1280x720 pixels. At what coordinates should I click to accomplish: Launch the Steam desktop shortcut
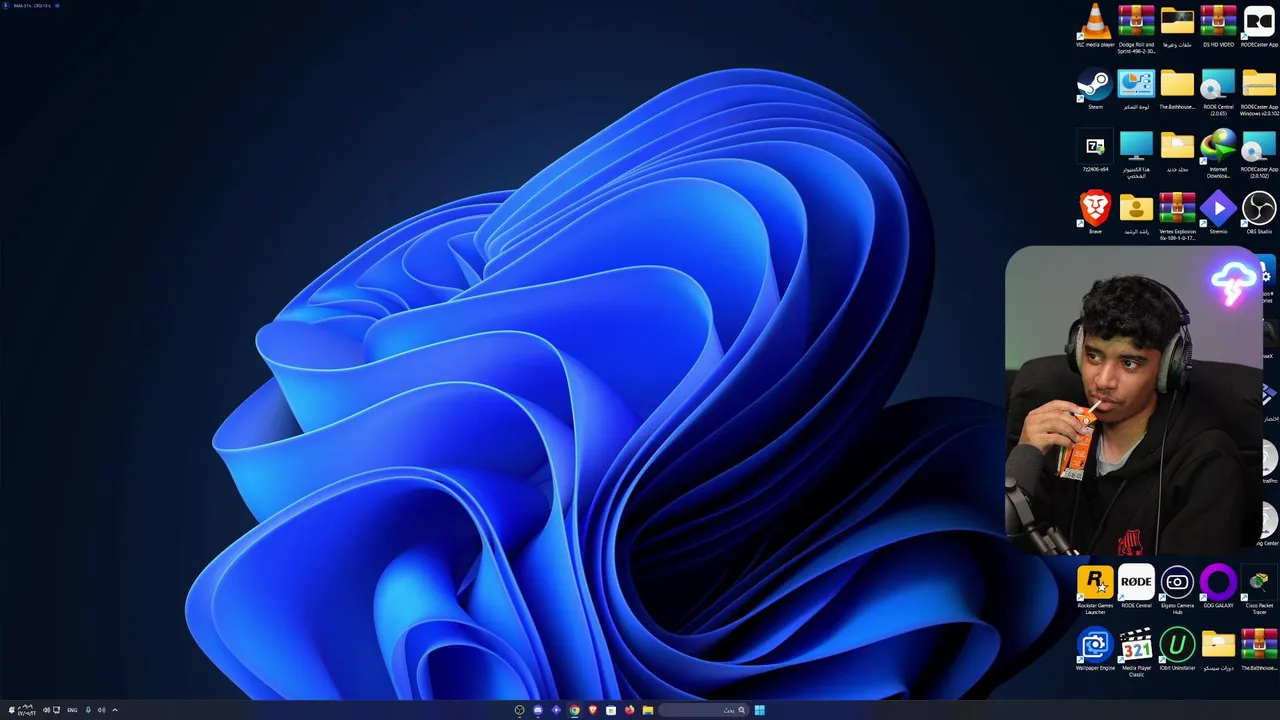(1095, 89)
